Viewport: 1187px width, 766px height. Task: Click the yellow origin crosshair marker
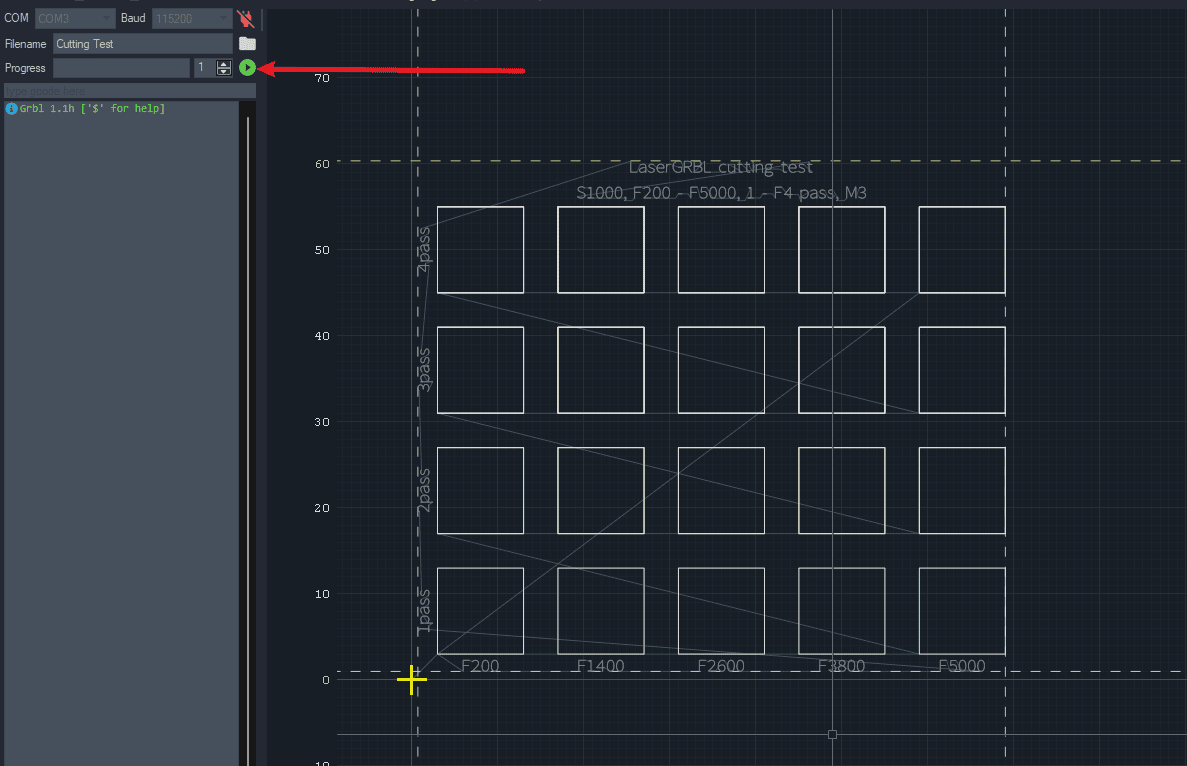pos(412,680)
